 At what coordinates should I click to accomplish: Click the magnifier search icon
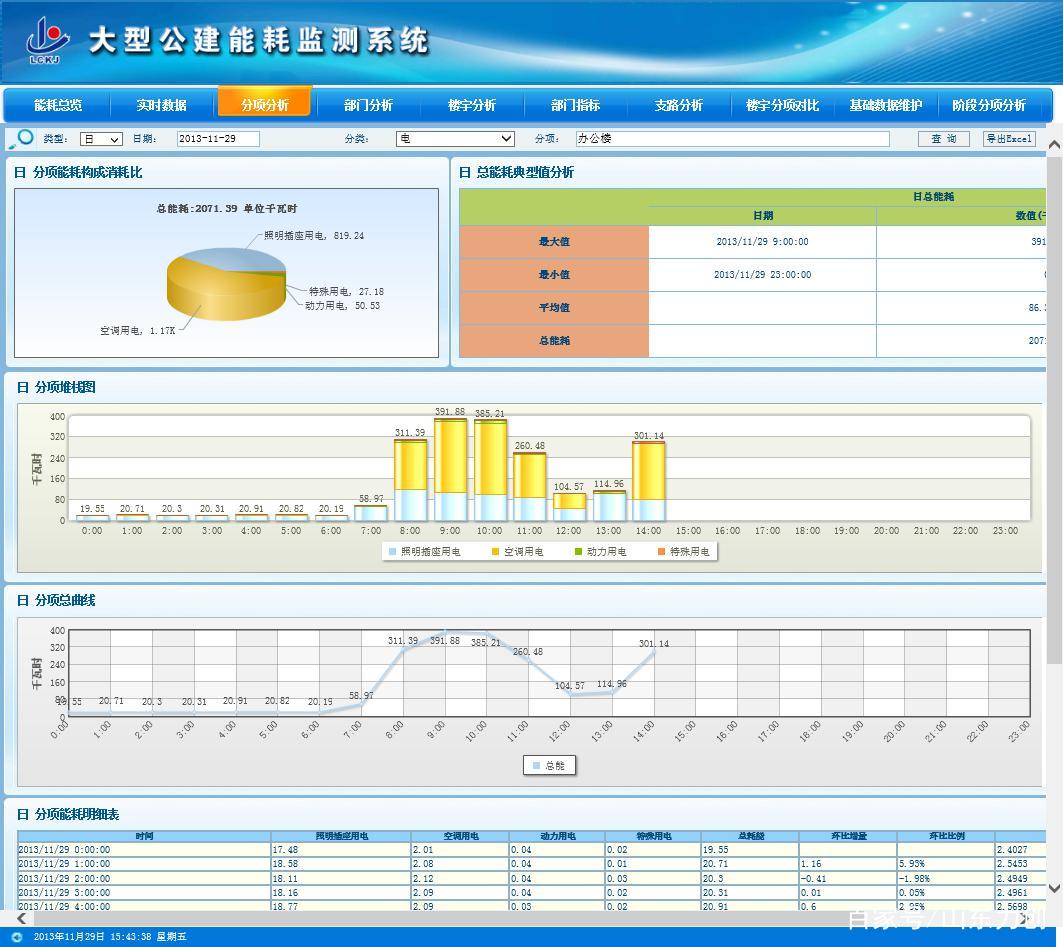pyautogui.click(x=21, y=139)
